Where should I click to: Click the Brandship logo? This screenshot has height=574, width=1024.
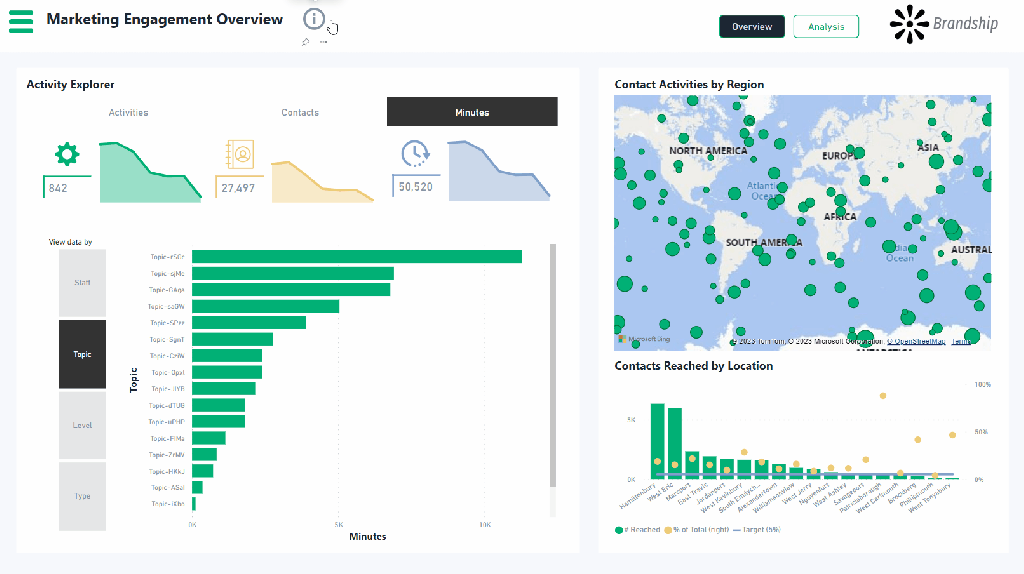pyautogui.click(x=944, y=24)
